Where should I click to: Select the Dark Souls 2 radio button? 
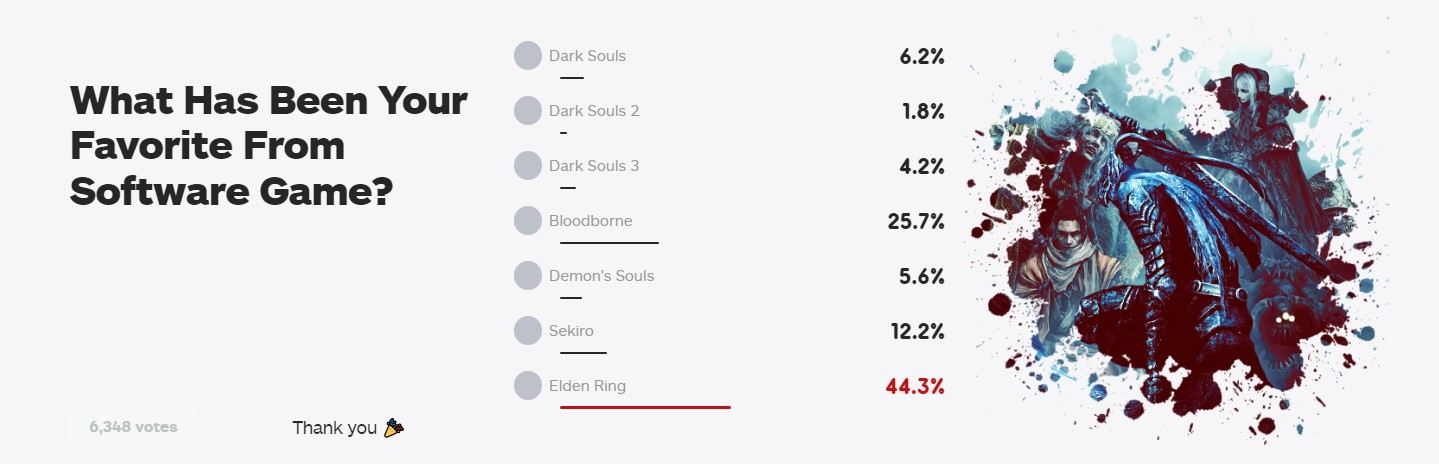528,111
